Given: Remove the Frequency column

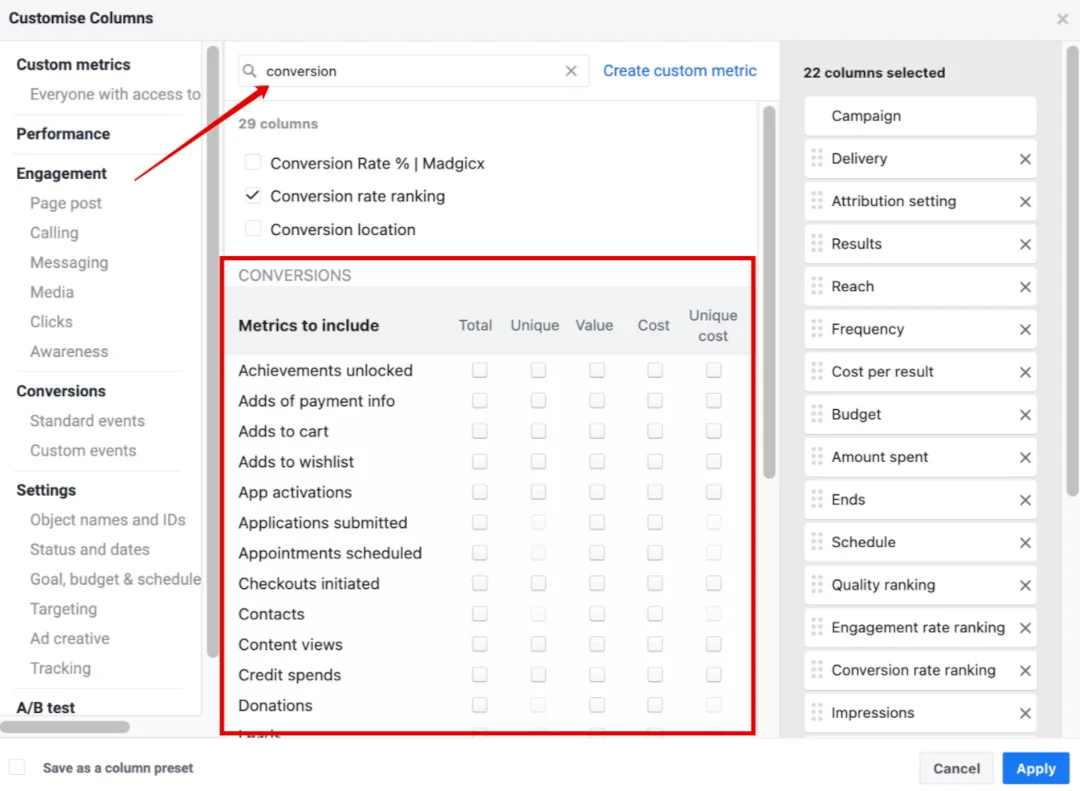Looking at the screenshot, I should 1025,330.
